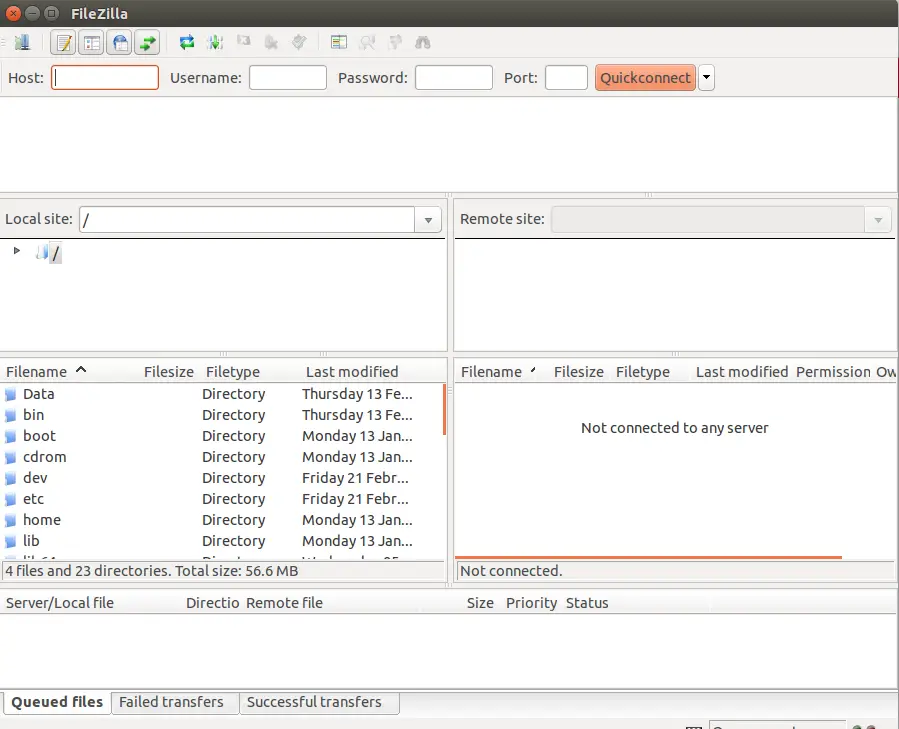
Task: Click the Username input field
Action: pos(288,77)
